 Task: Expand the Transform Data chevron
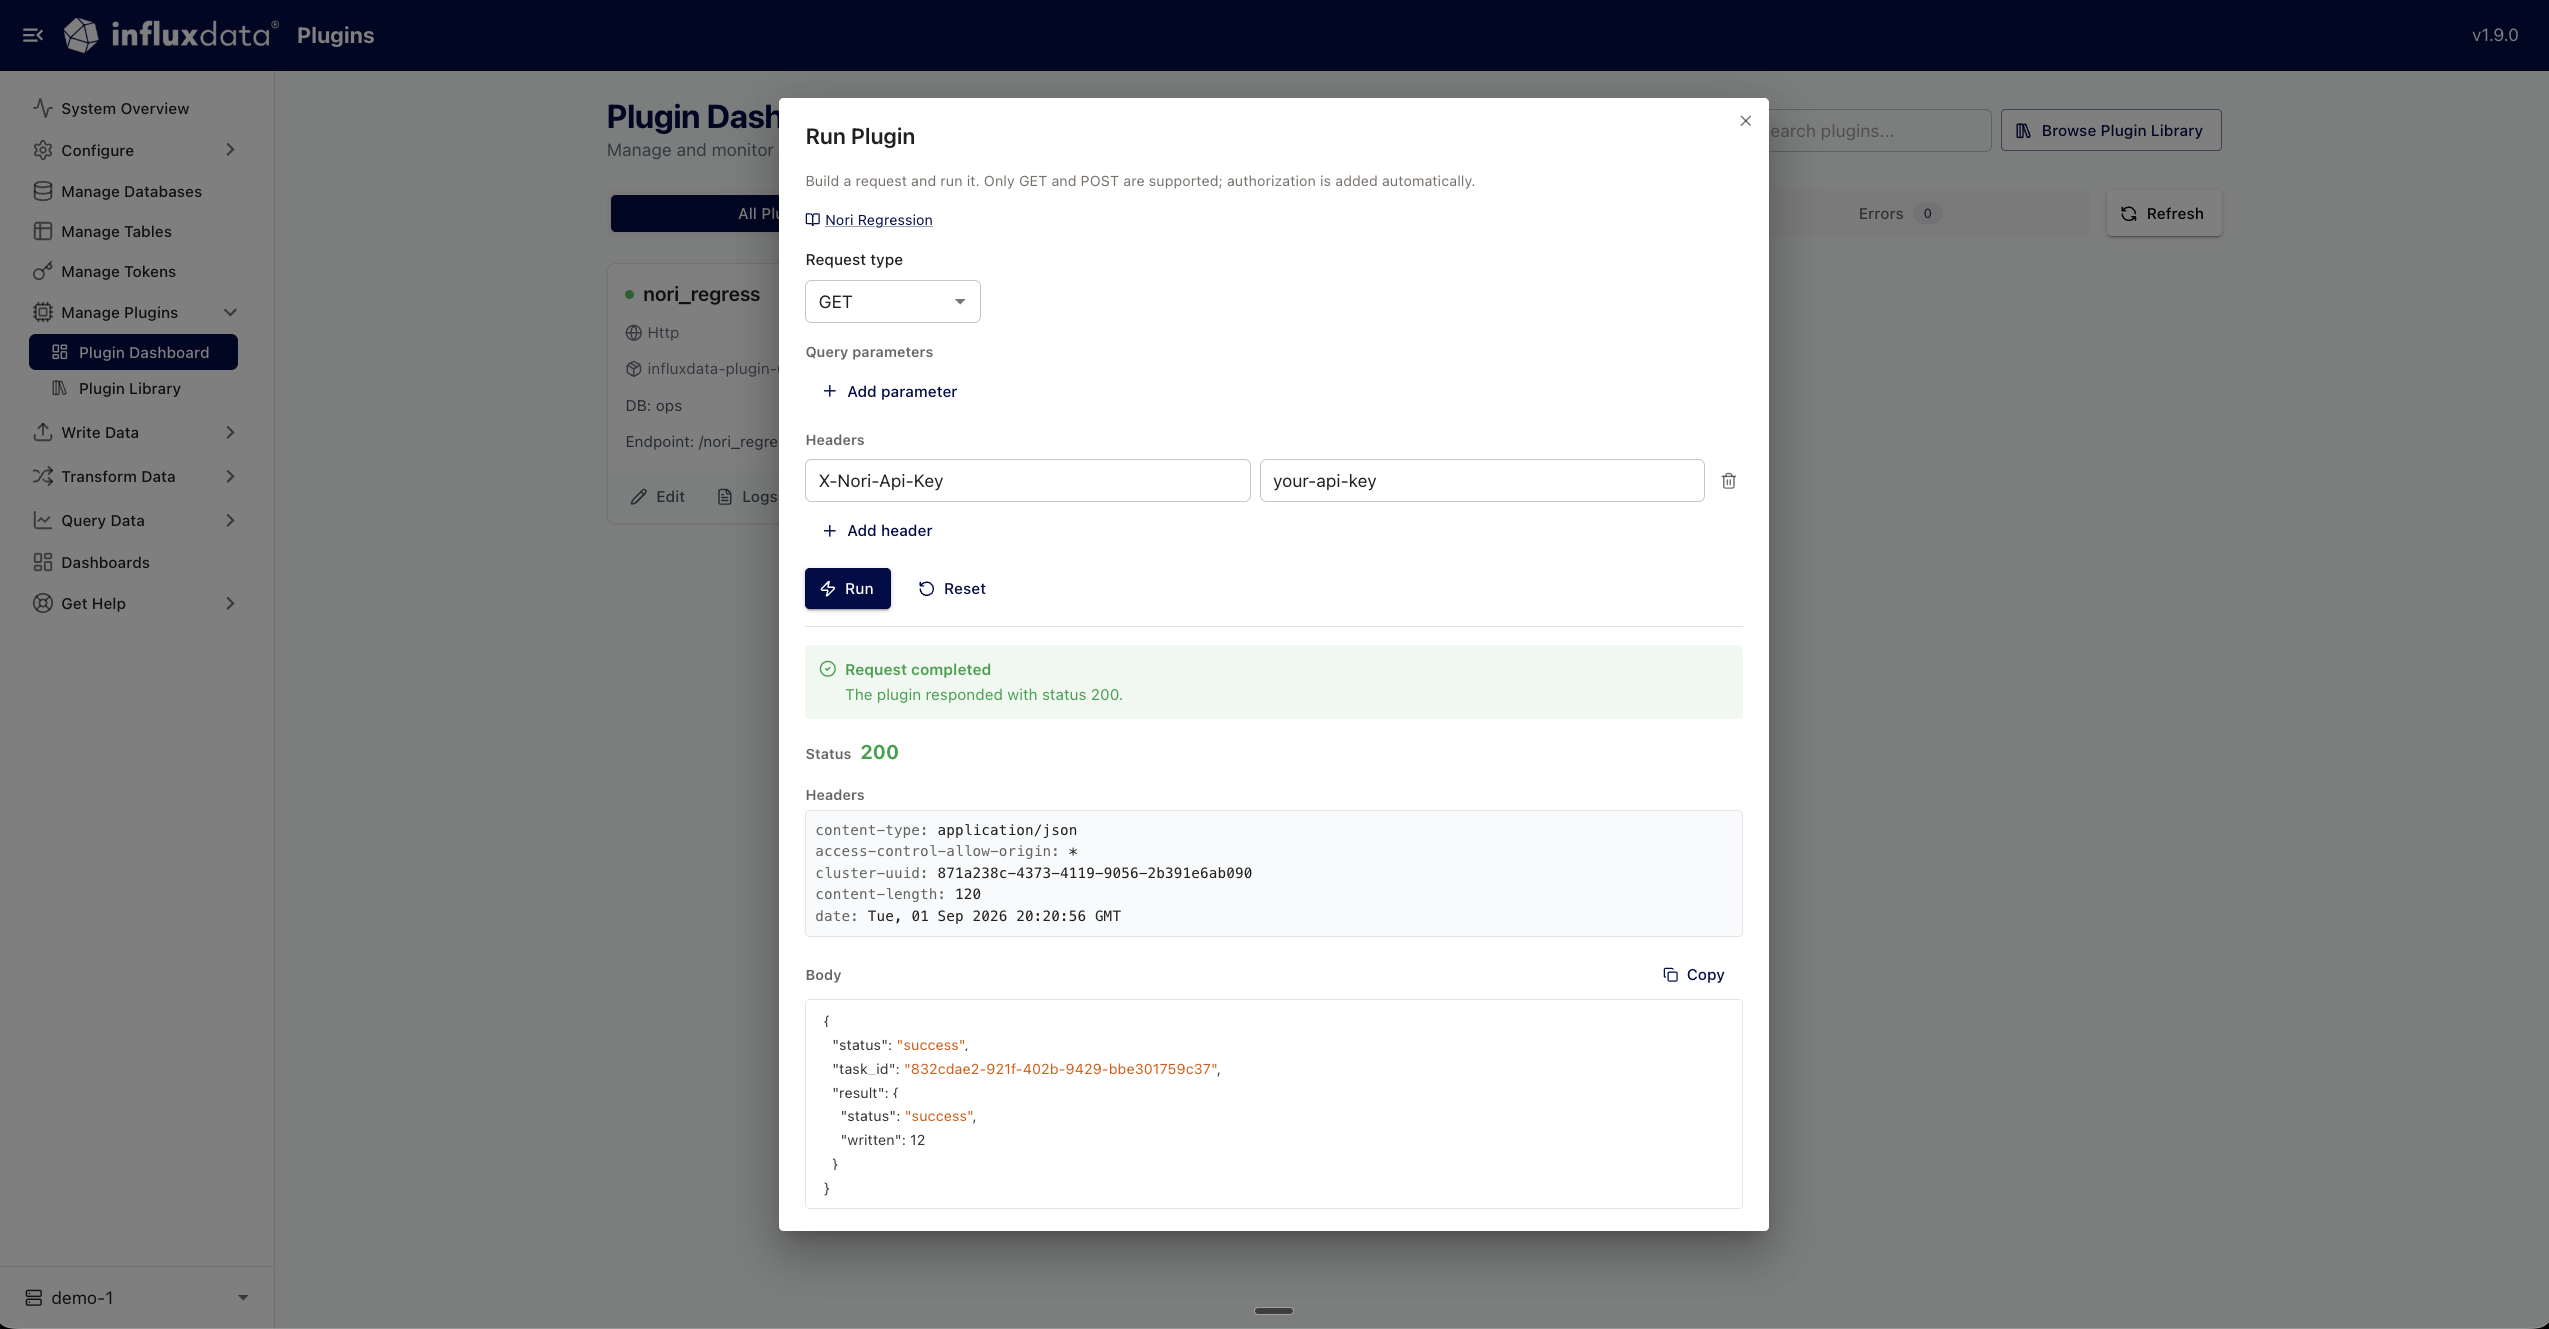click(x=230, y=476)
